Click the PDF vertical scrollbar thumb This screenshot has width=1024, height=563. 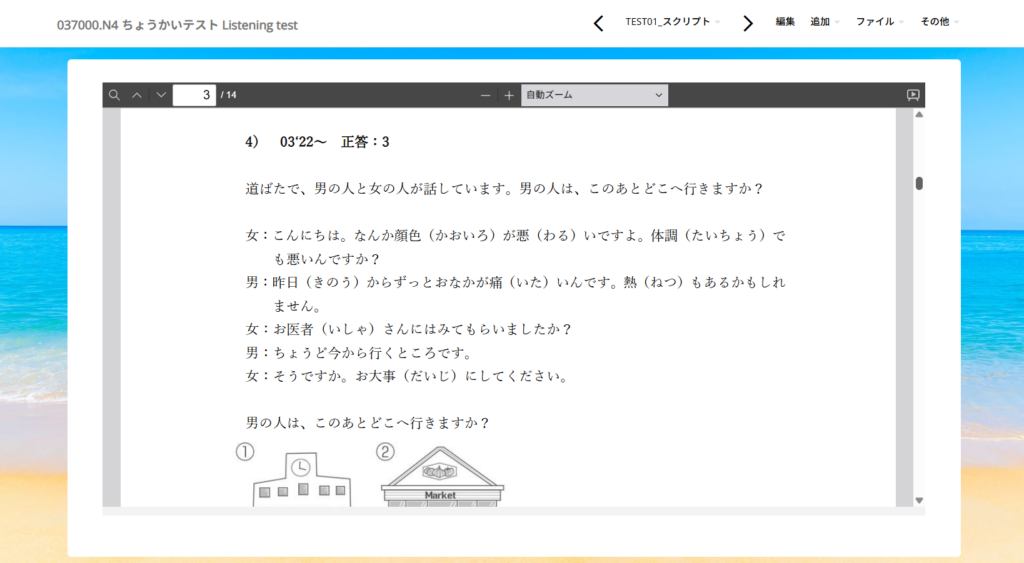click(919, 183)
